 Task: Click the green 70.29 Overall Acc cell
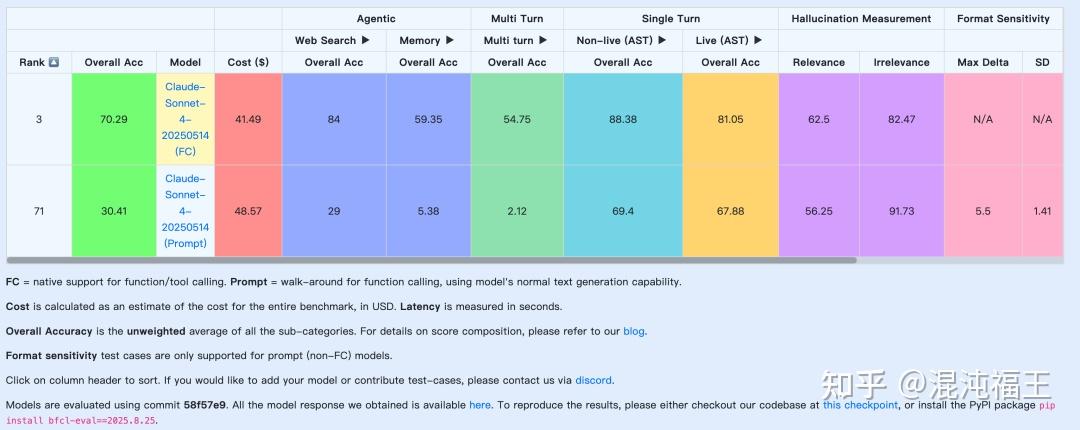point(114,119)
